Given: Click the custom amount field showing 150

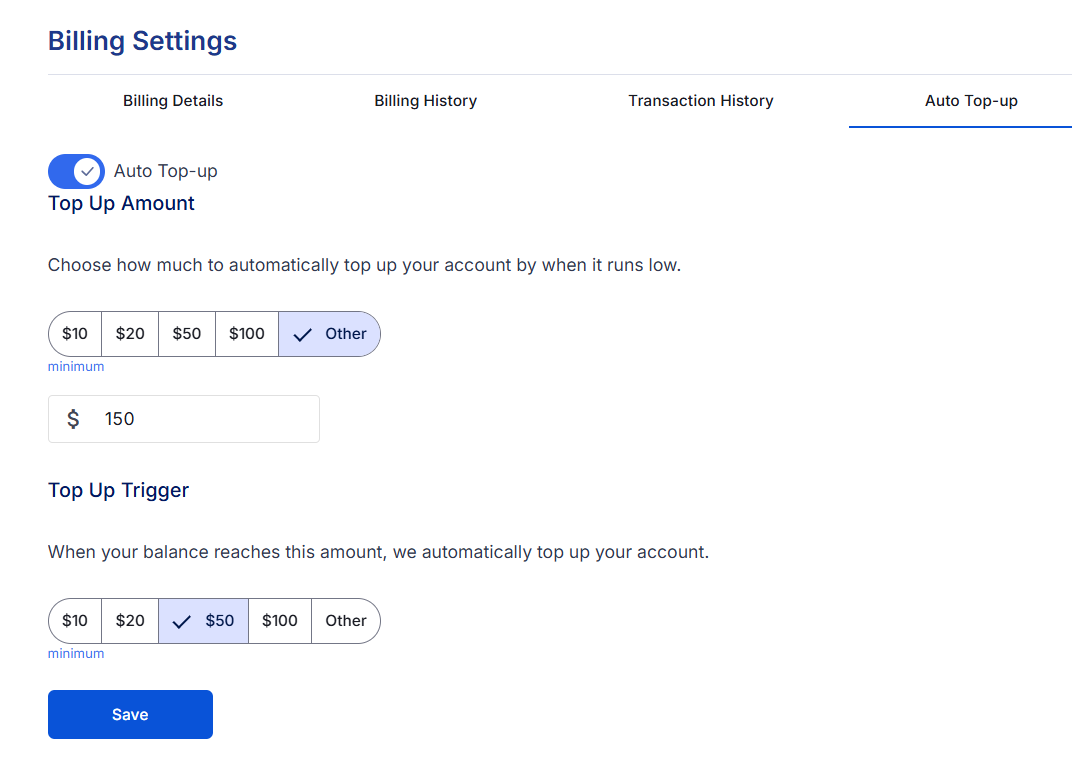Looking at the screenshot, I should click(200, 419).
